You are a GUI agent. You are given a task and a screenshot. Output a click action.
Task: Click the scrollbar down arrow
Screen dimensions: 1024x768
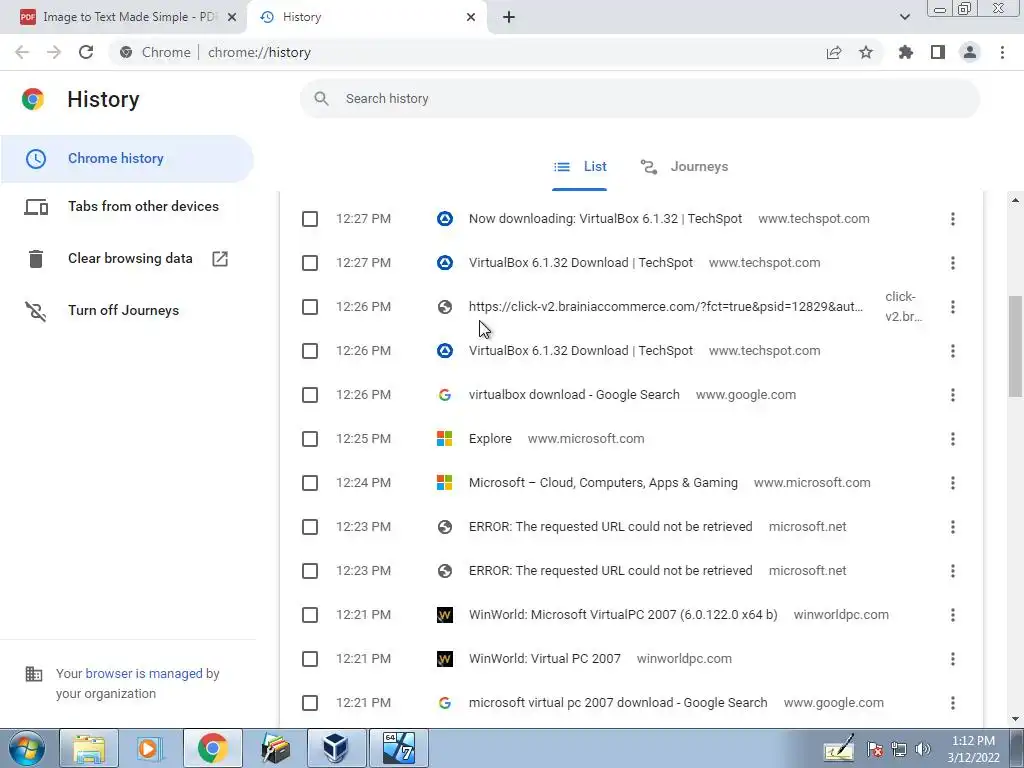pyautogui.click(x=1015, y=719)
